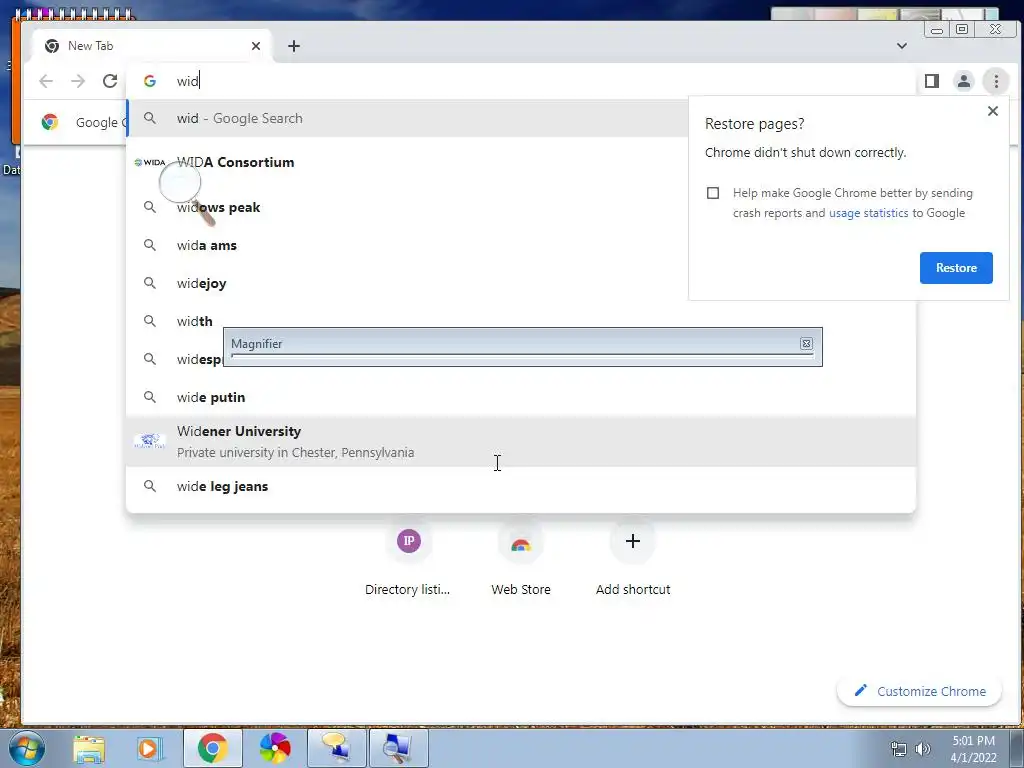The height and width of the screenshot is (768, 1024).
Task: Open Directory listing shortcut
Action: [408, 558]
